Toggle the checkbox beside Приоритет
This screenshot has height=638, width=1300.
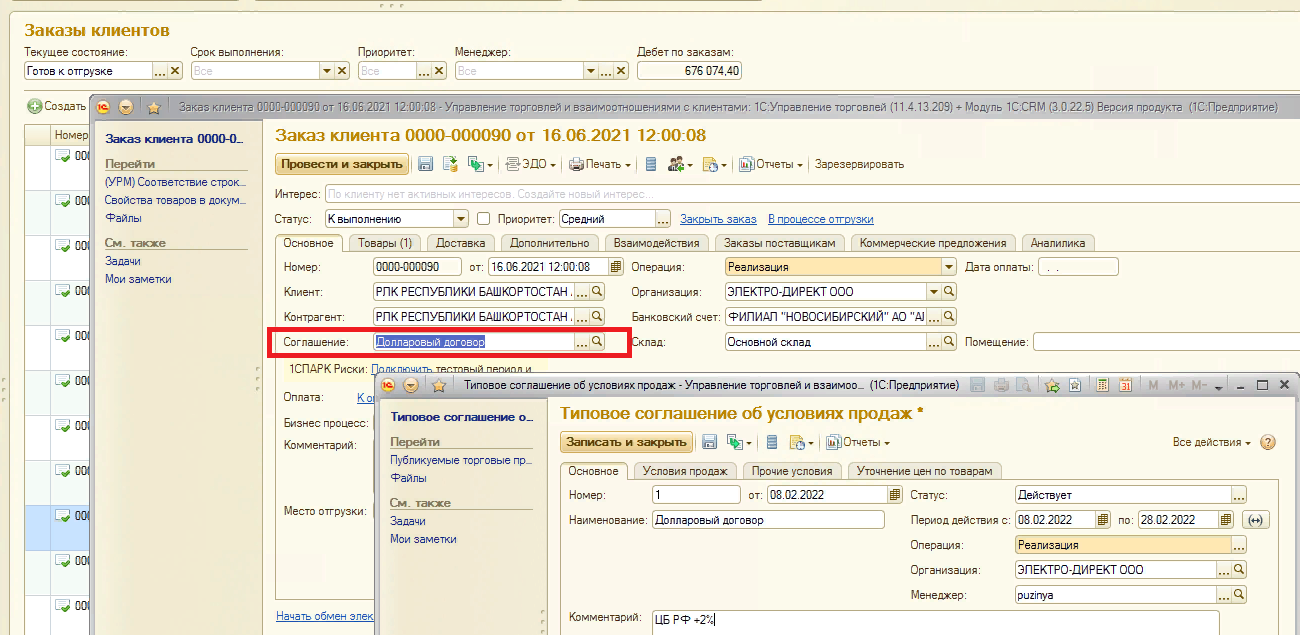click(x=484, y=219)
